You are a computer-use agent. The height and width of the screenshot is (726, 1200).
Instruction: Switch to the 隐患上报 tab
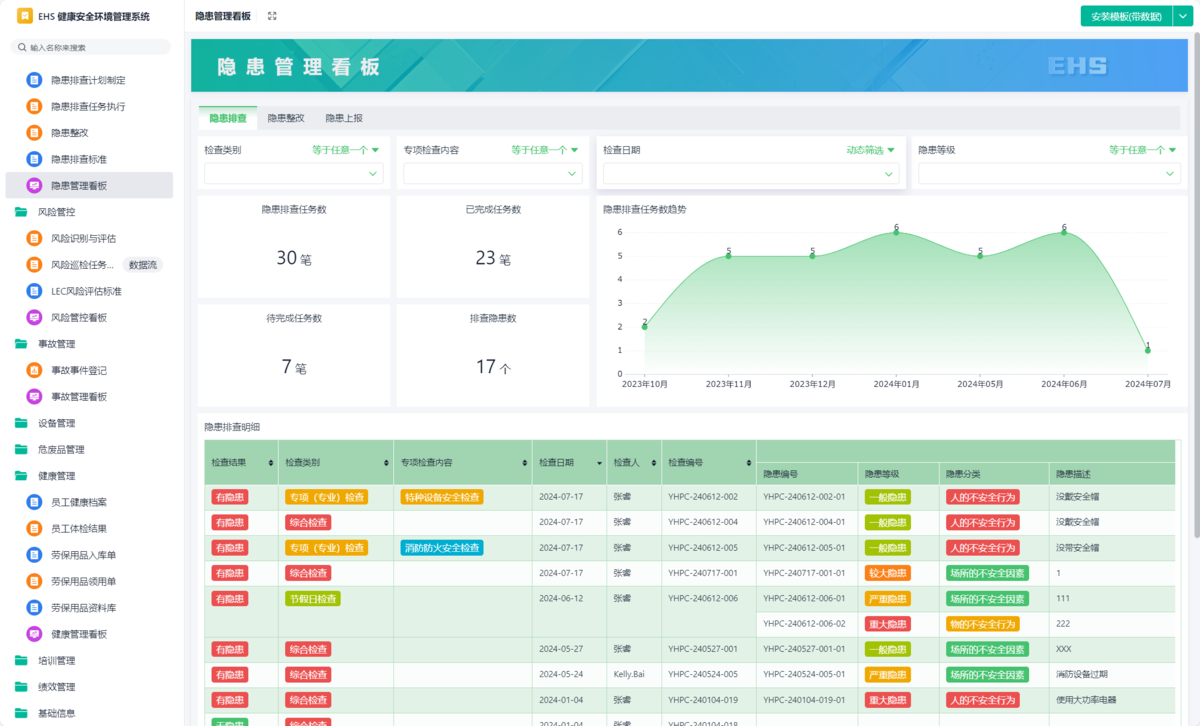click(344, 118)
